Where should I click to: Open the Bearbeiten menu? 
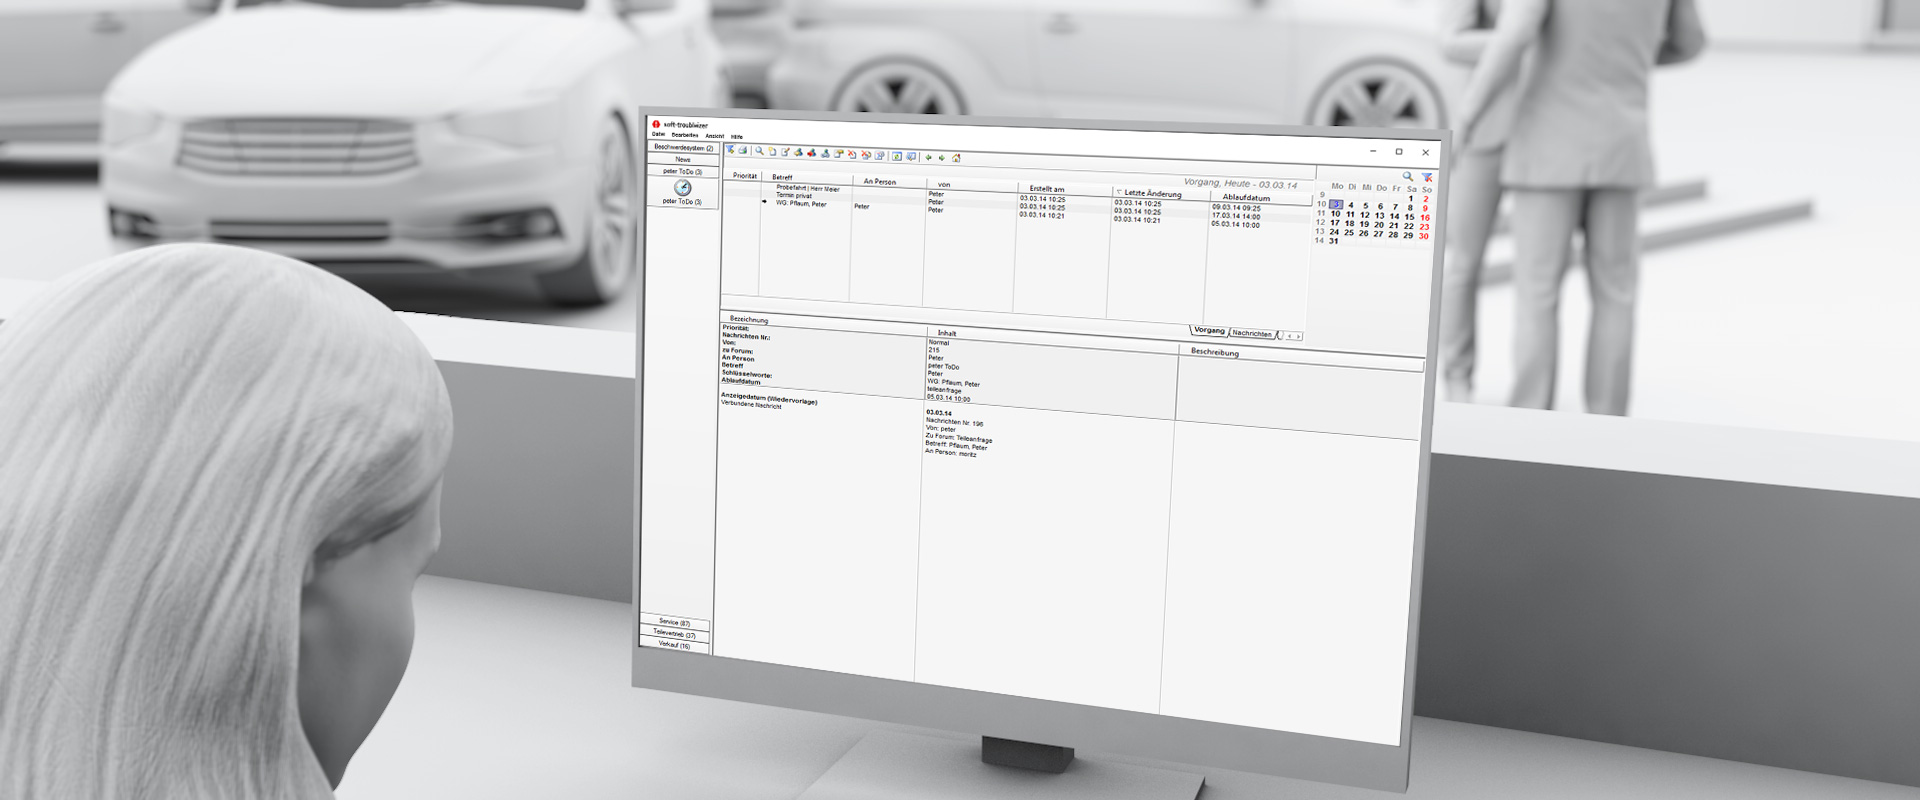point(685,135)
